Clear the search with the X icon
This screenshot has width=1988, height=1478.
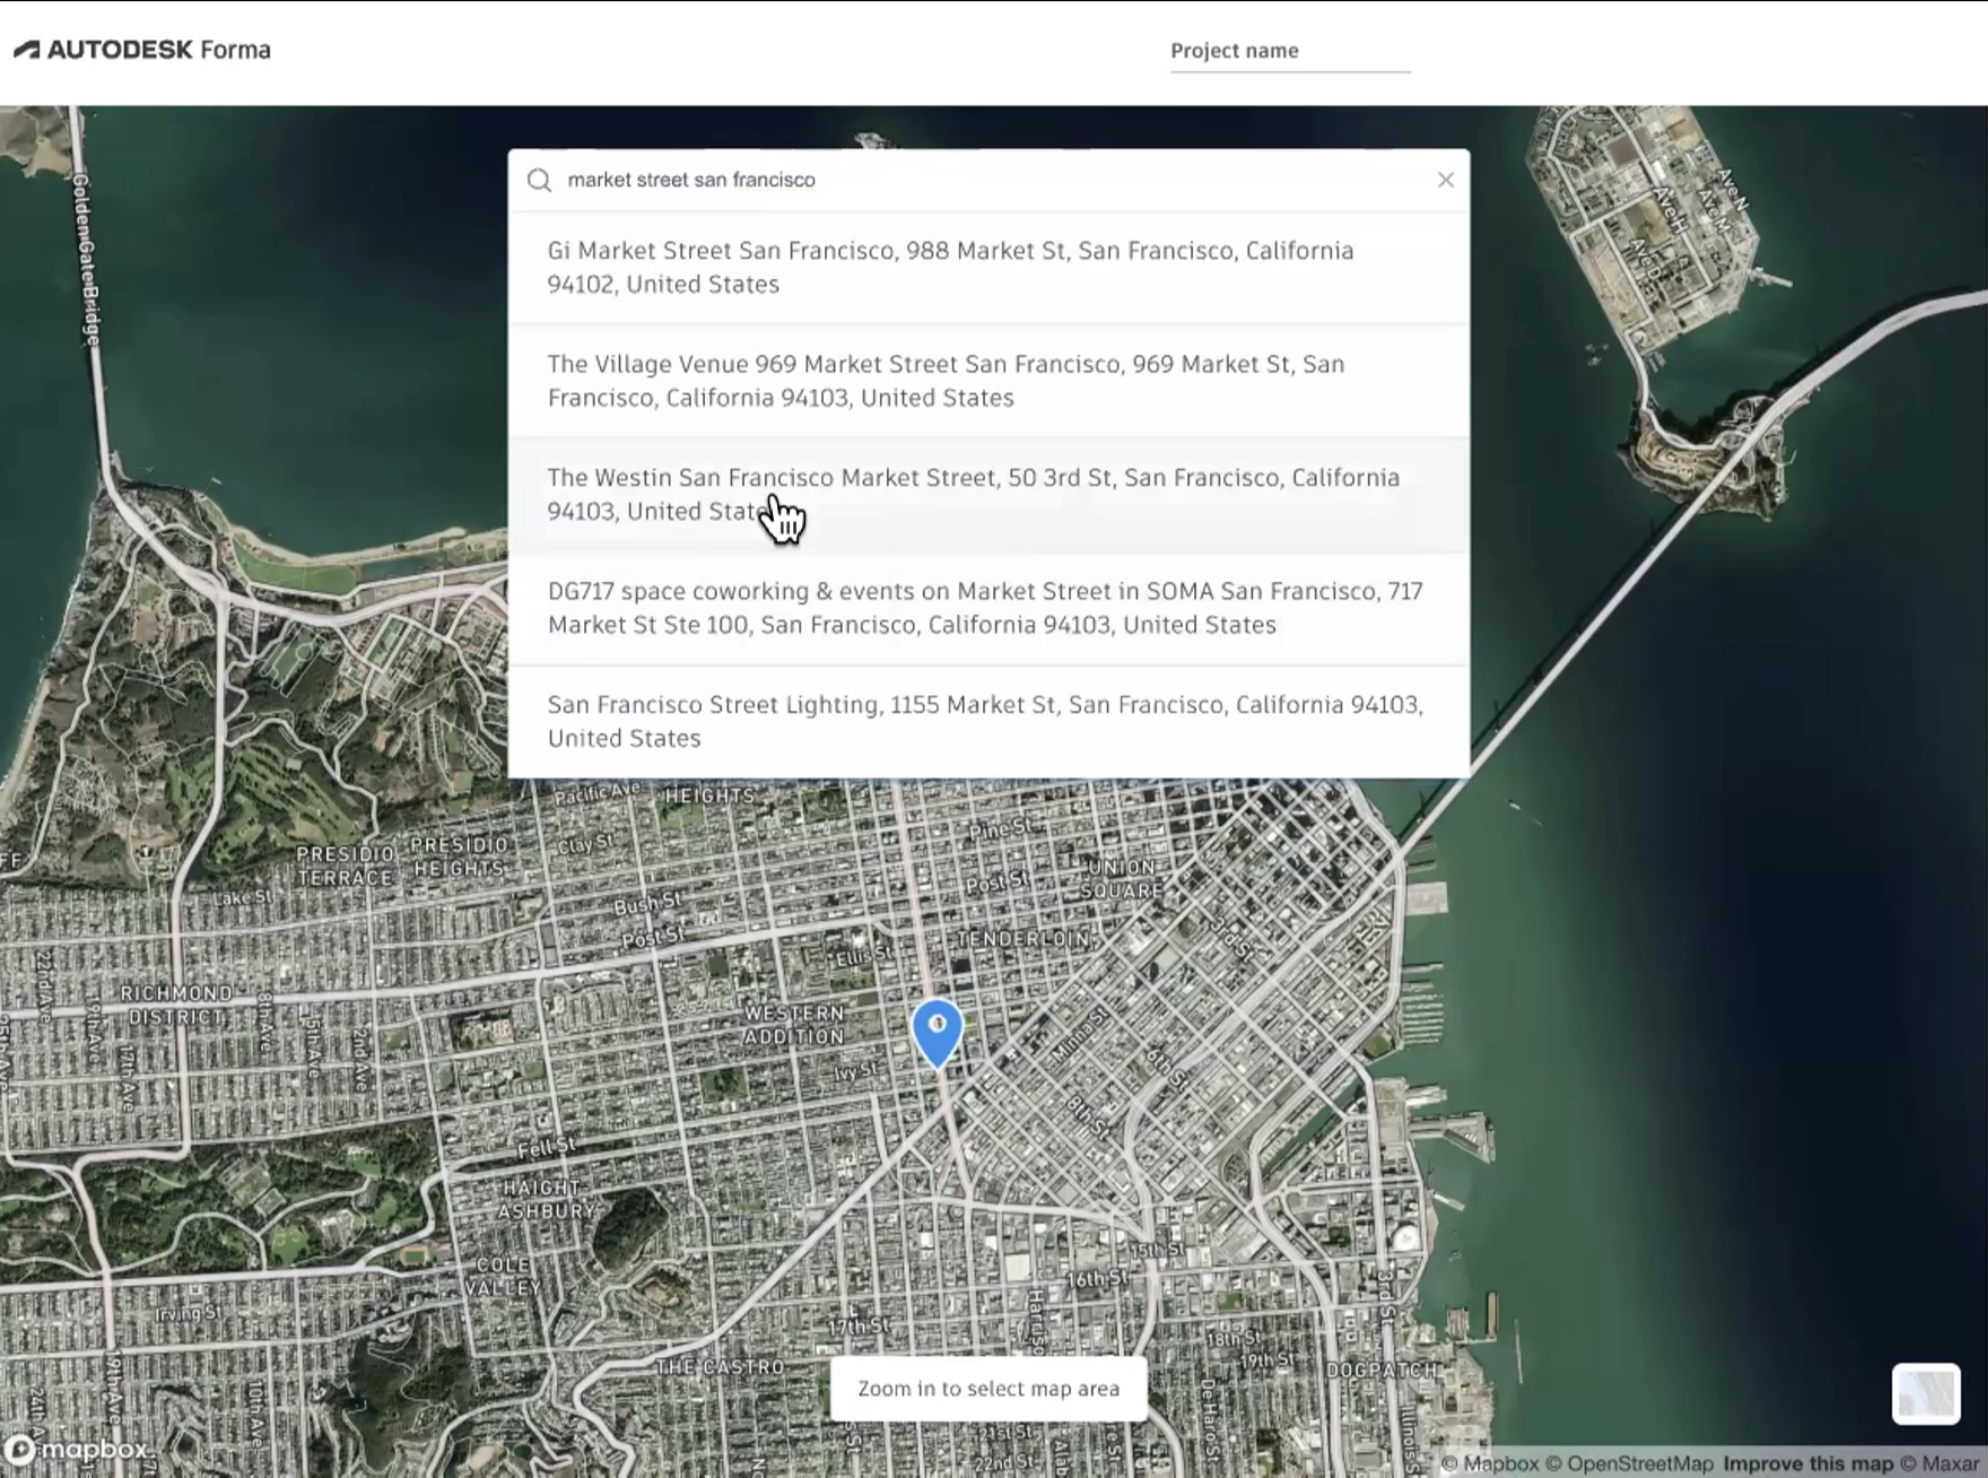(1445, 180)
